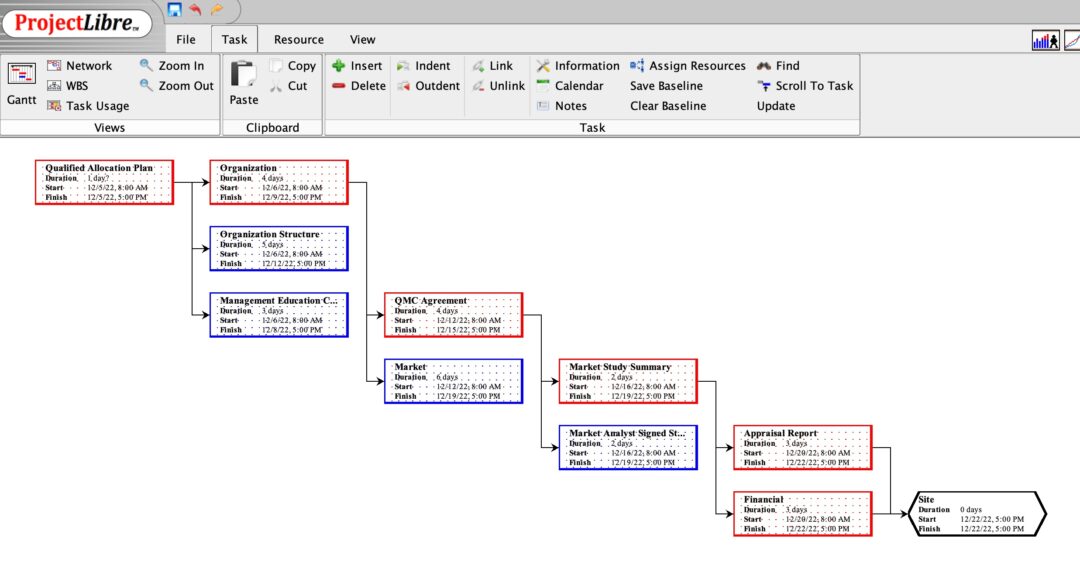
Task: Open task Notes
Action: coord(561,105)
